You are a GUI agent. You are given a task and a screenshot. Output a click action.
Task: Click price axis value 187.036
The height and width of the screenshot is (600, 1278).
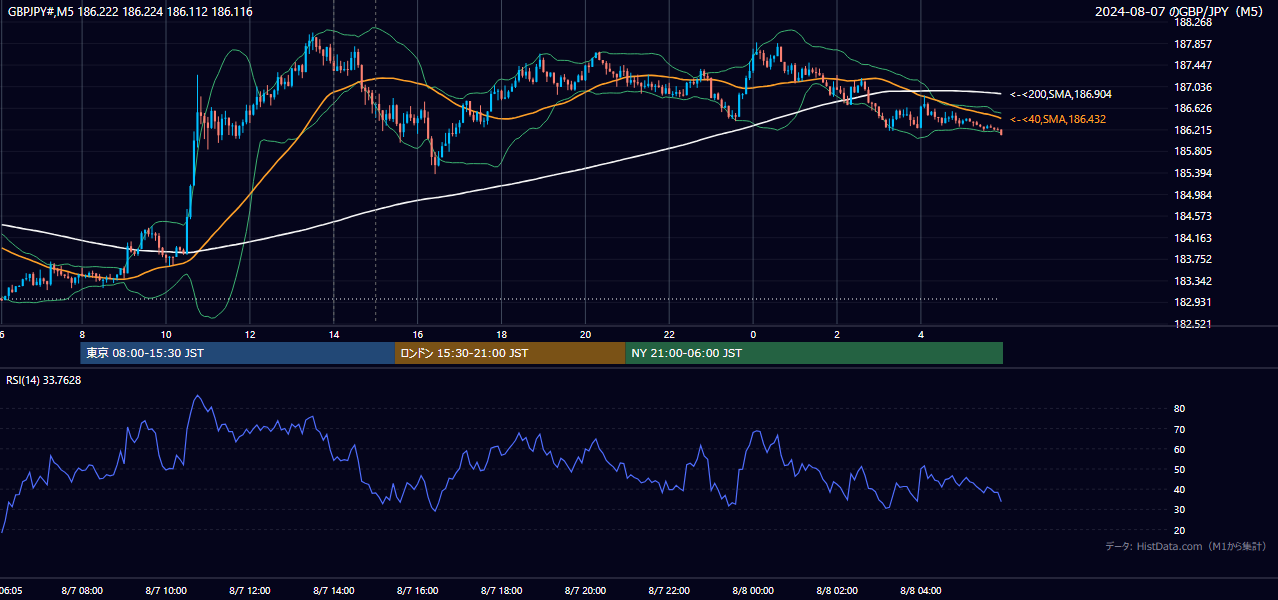click(1193, 87)
